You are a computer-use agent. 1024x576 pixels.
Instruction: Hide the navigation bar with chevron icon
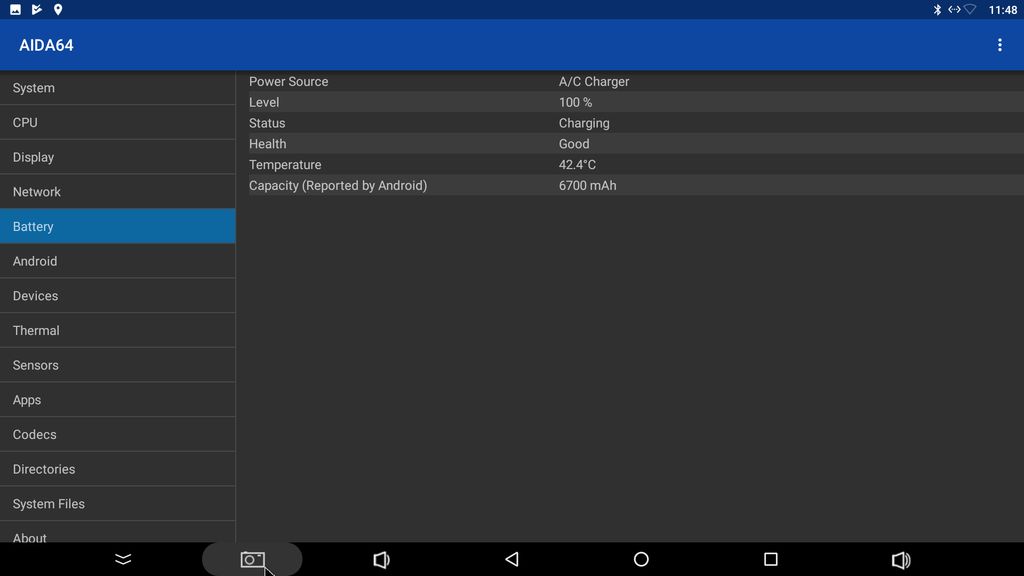pos(123,559)
